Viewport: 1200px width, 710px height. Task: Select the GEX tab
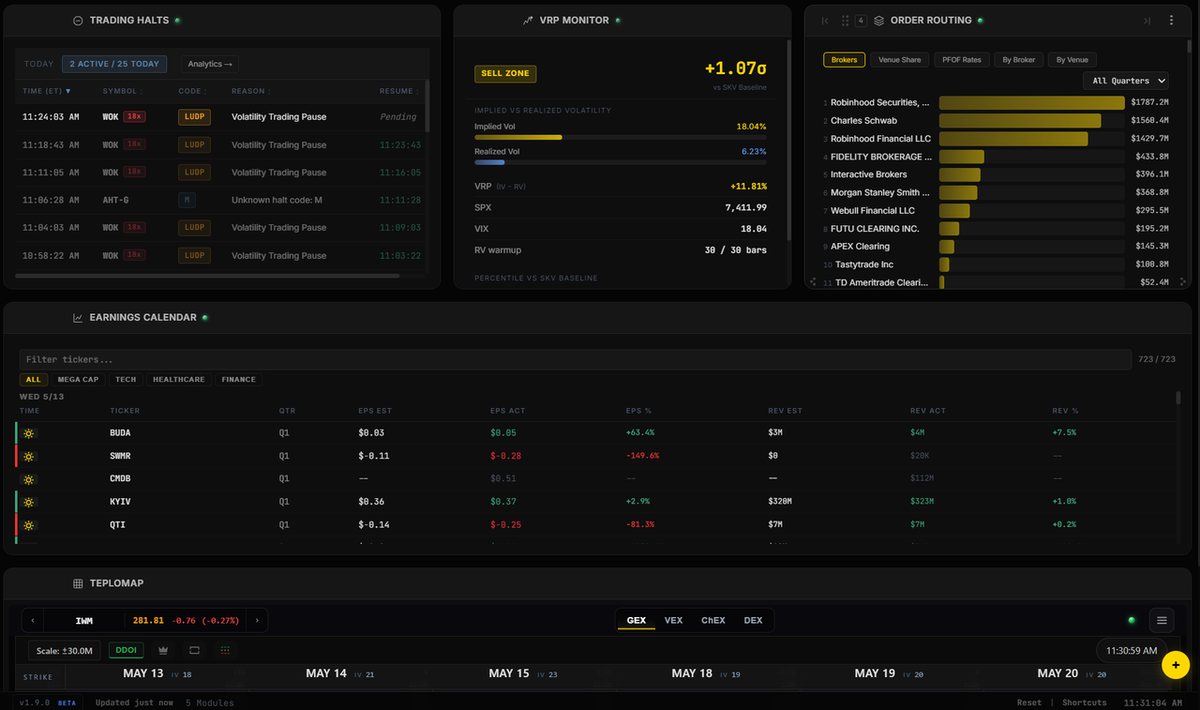(636, 621)
